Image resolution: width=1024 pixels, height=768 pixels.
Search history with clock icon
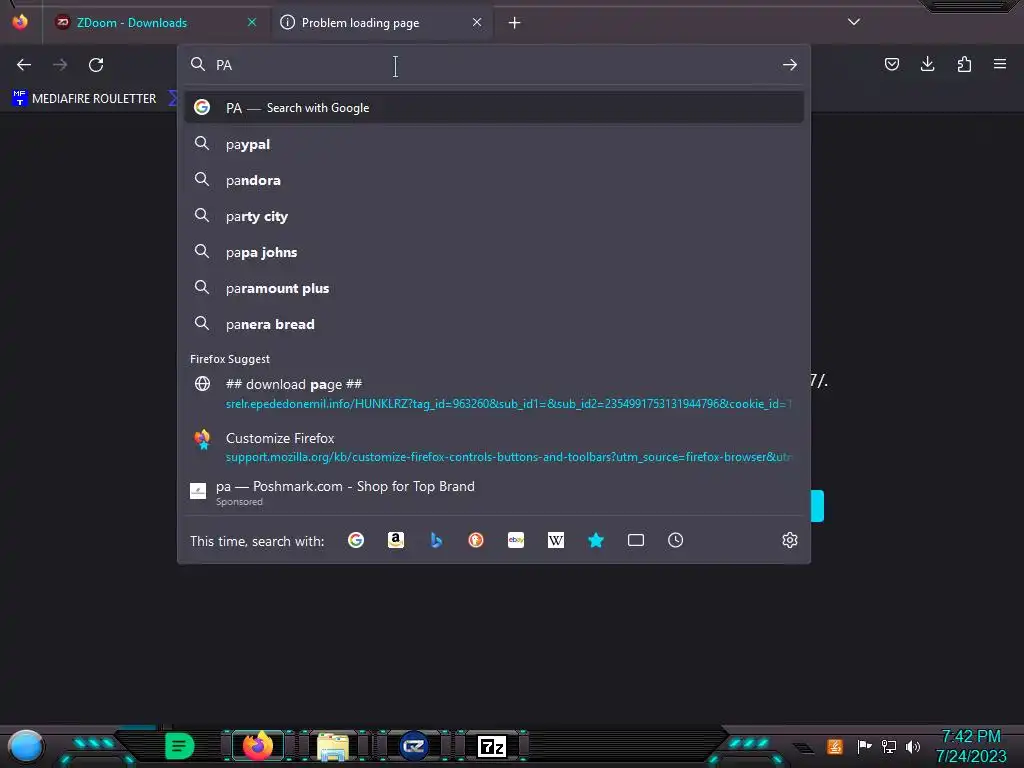tap(675, 540)
